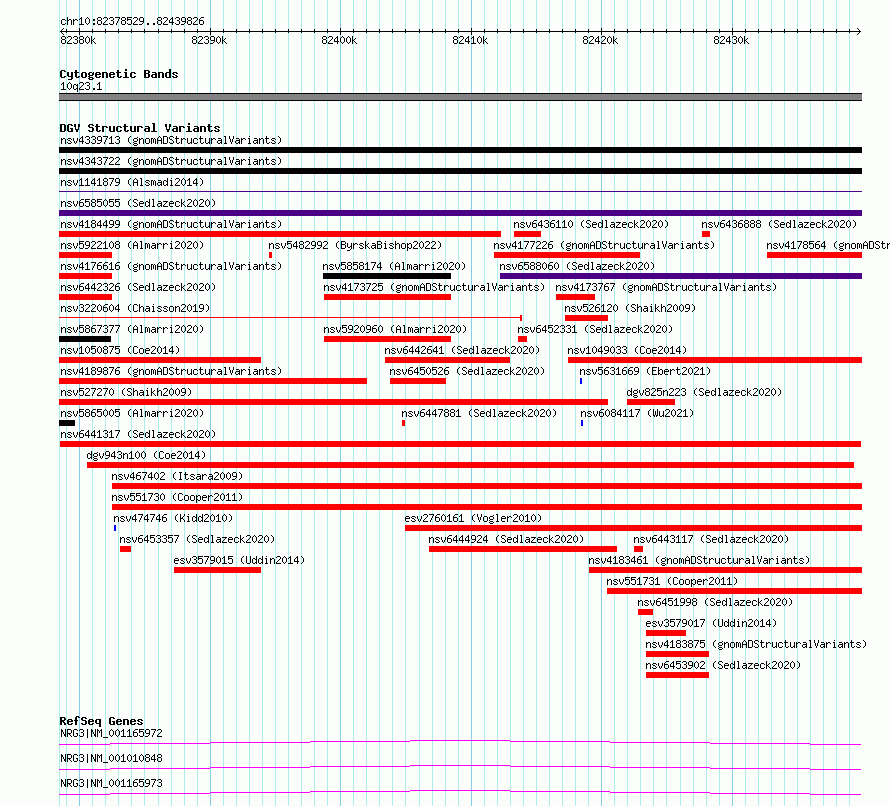
Task: Open dgv825n223 (Sedlazeck2020) label
Action: pos(704,392)
